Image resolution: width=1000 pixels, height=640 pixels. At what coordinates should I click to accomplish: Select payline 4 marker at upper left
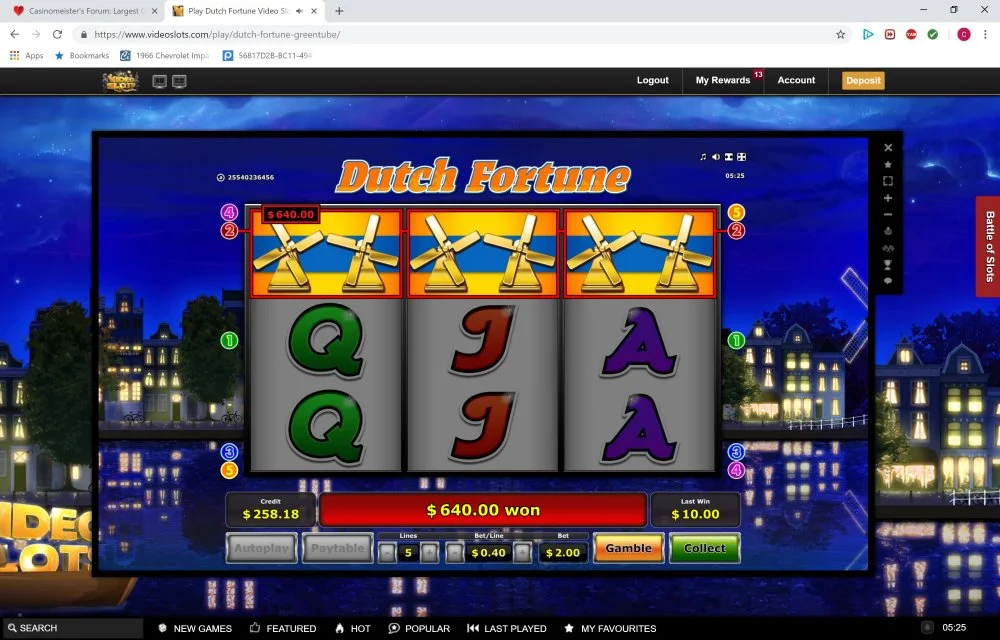(229, 212)
